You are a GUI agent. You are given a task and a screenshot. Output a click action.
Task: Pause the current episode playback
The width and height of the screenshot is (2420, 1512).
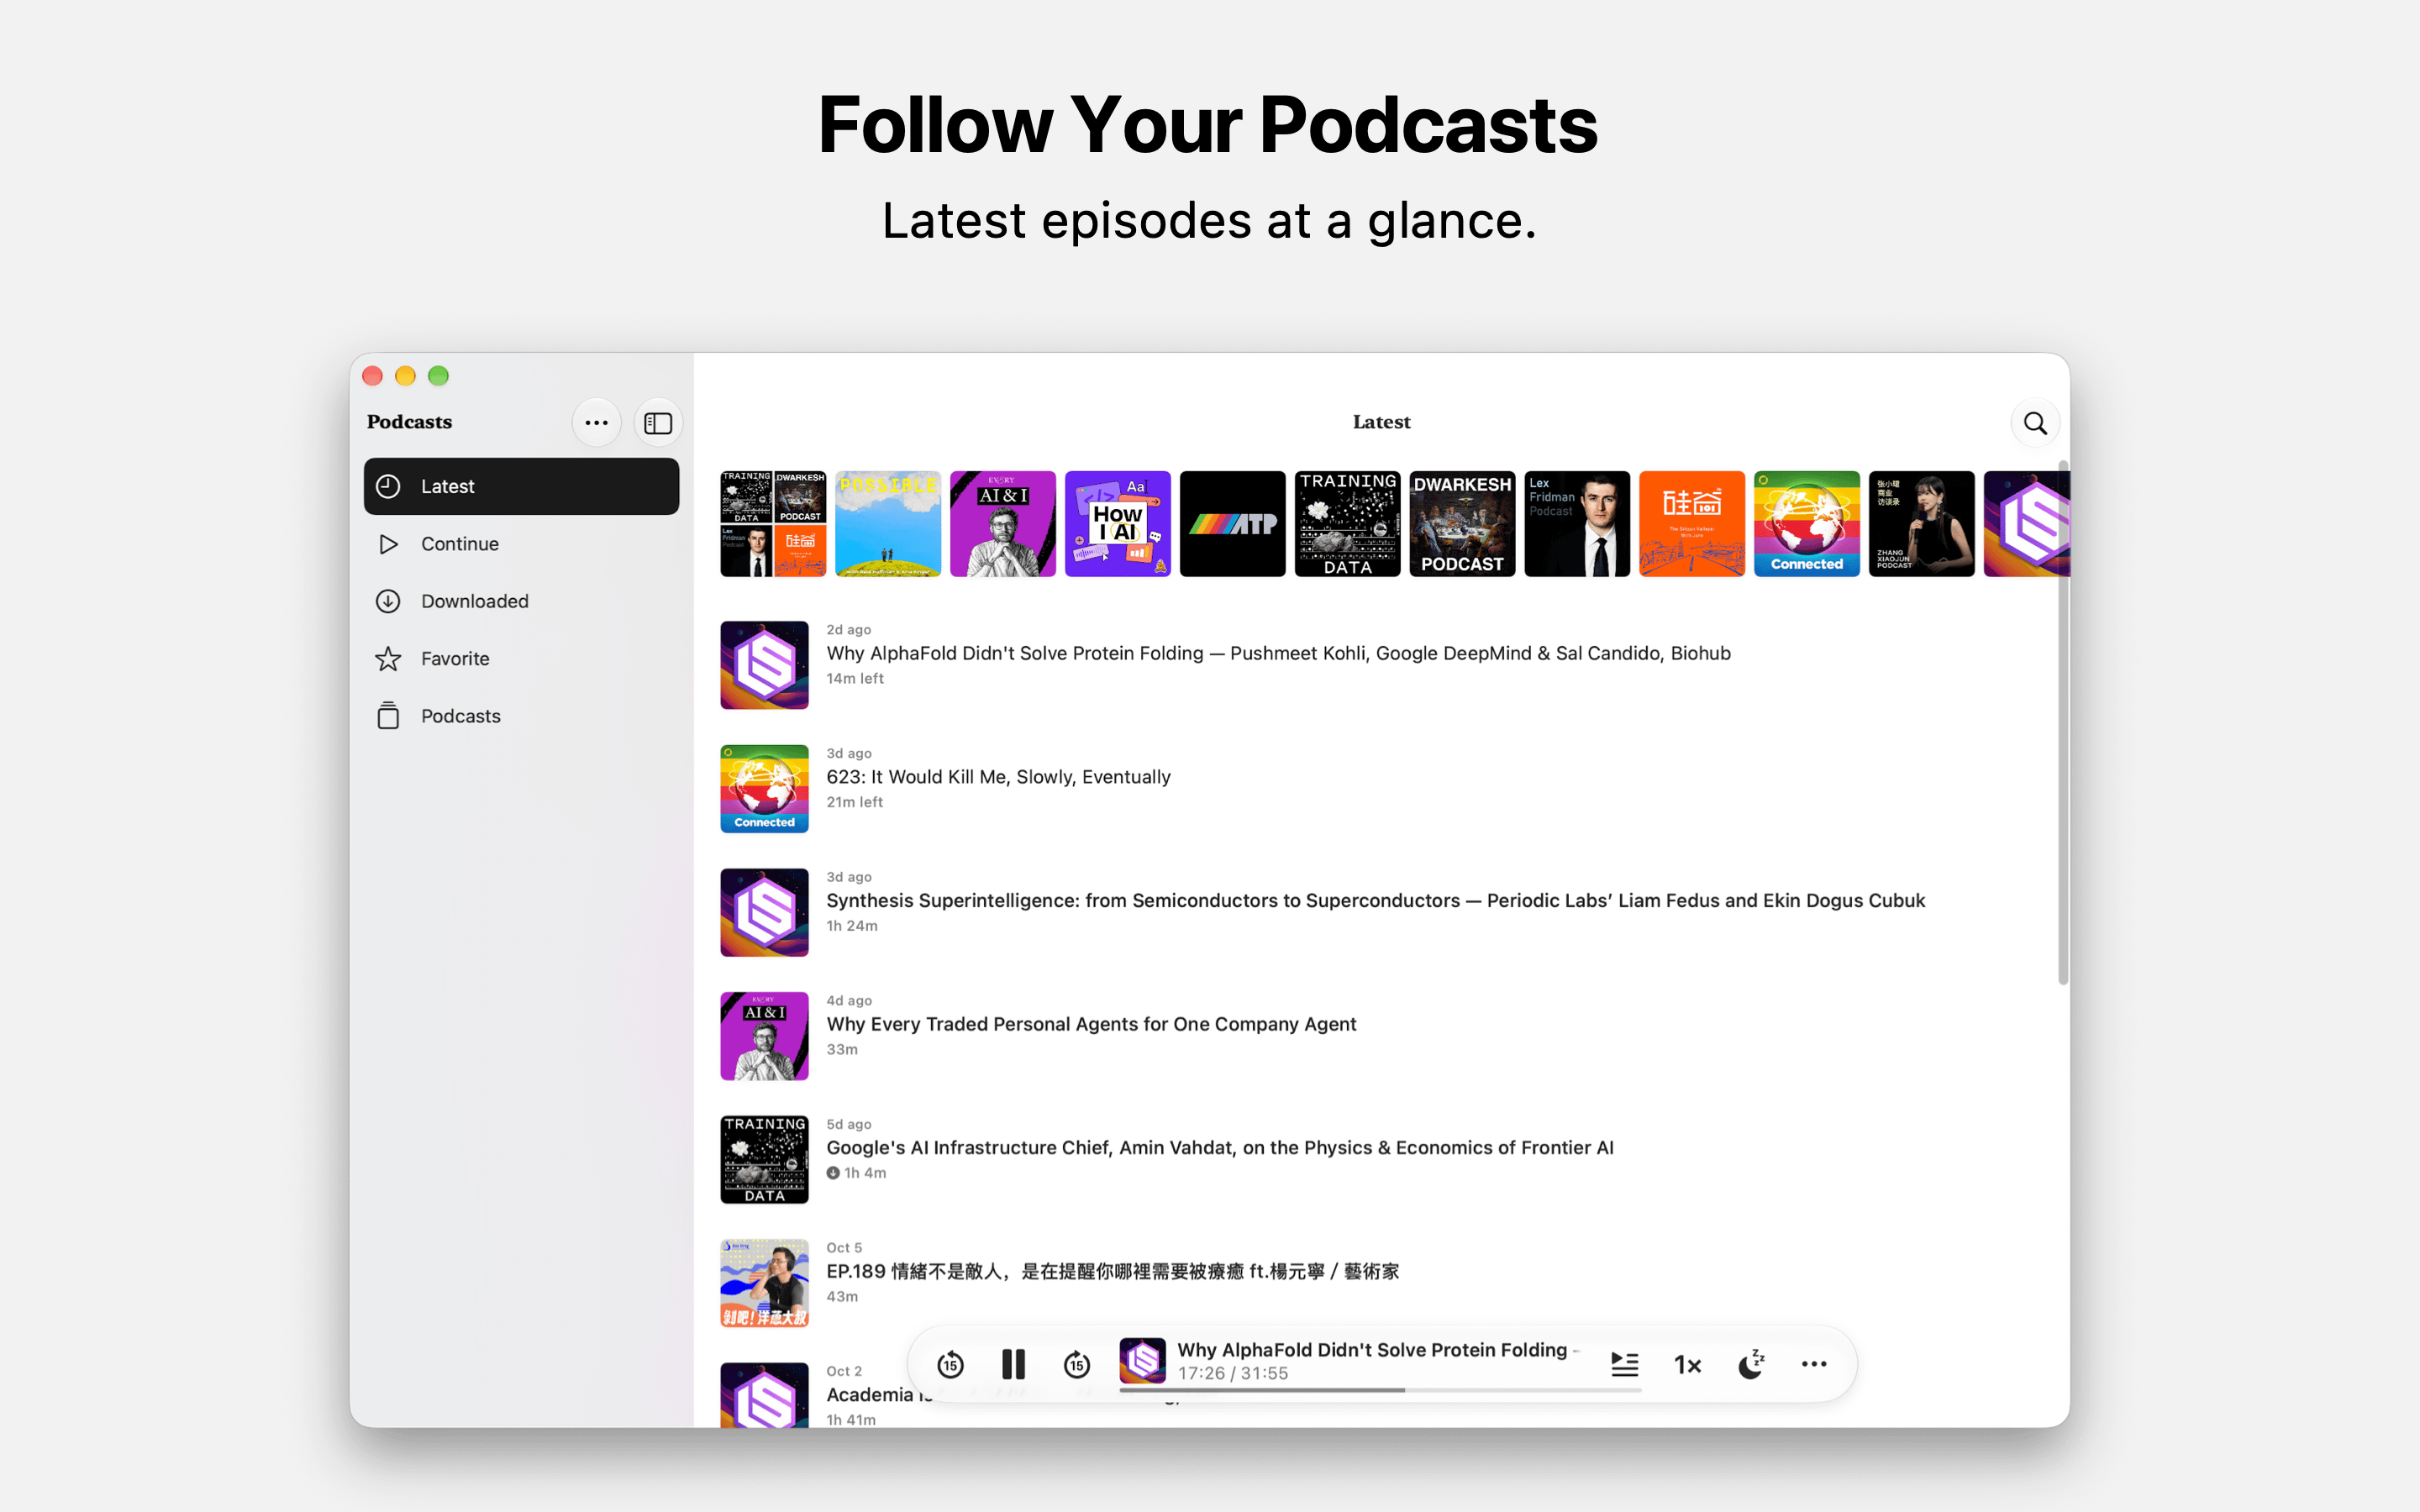pyautogui.click(x=1013, y=1364)
